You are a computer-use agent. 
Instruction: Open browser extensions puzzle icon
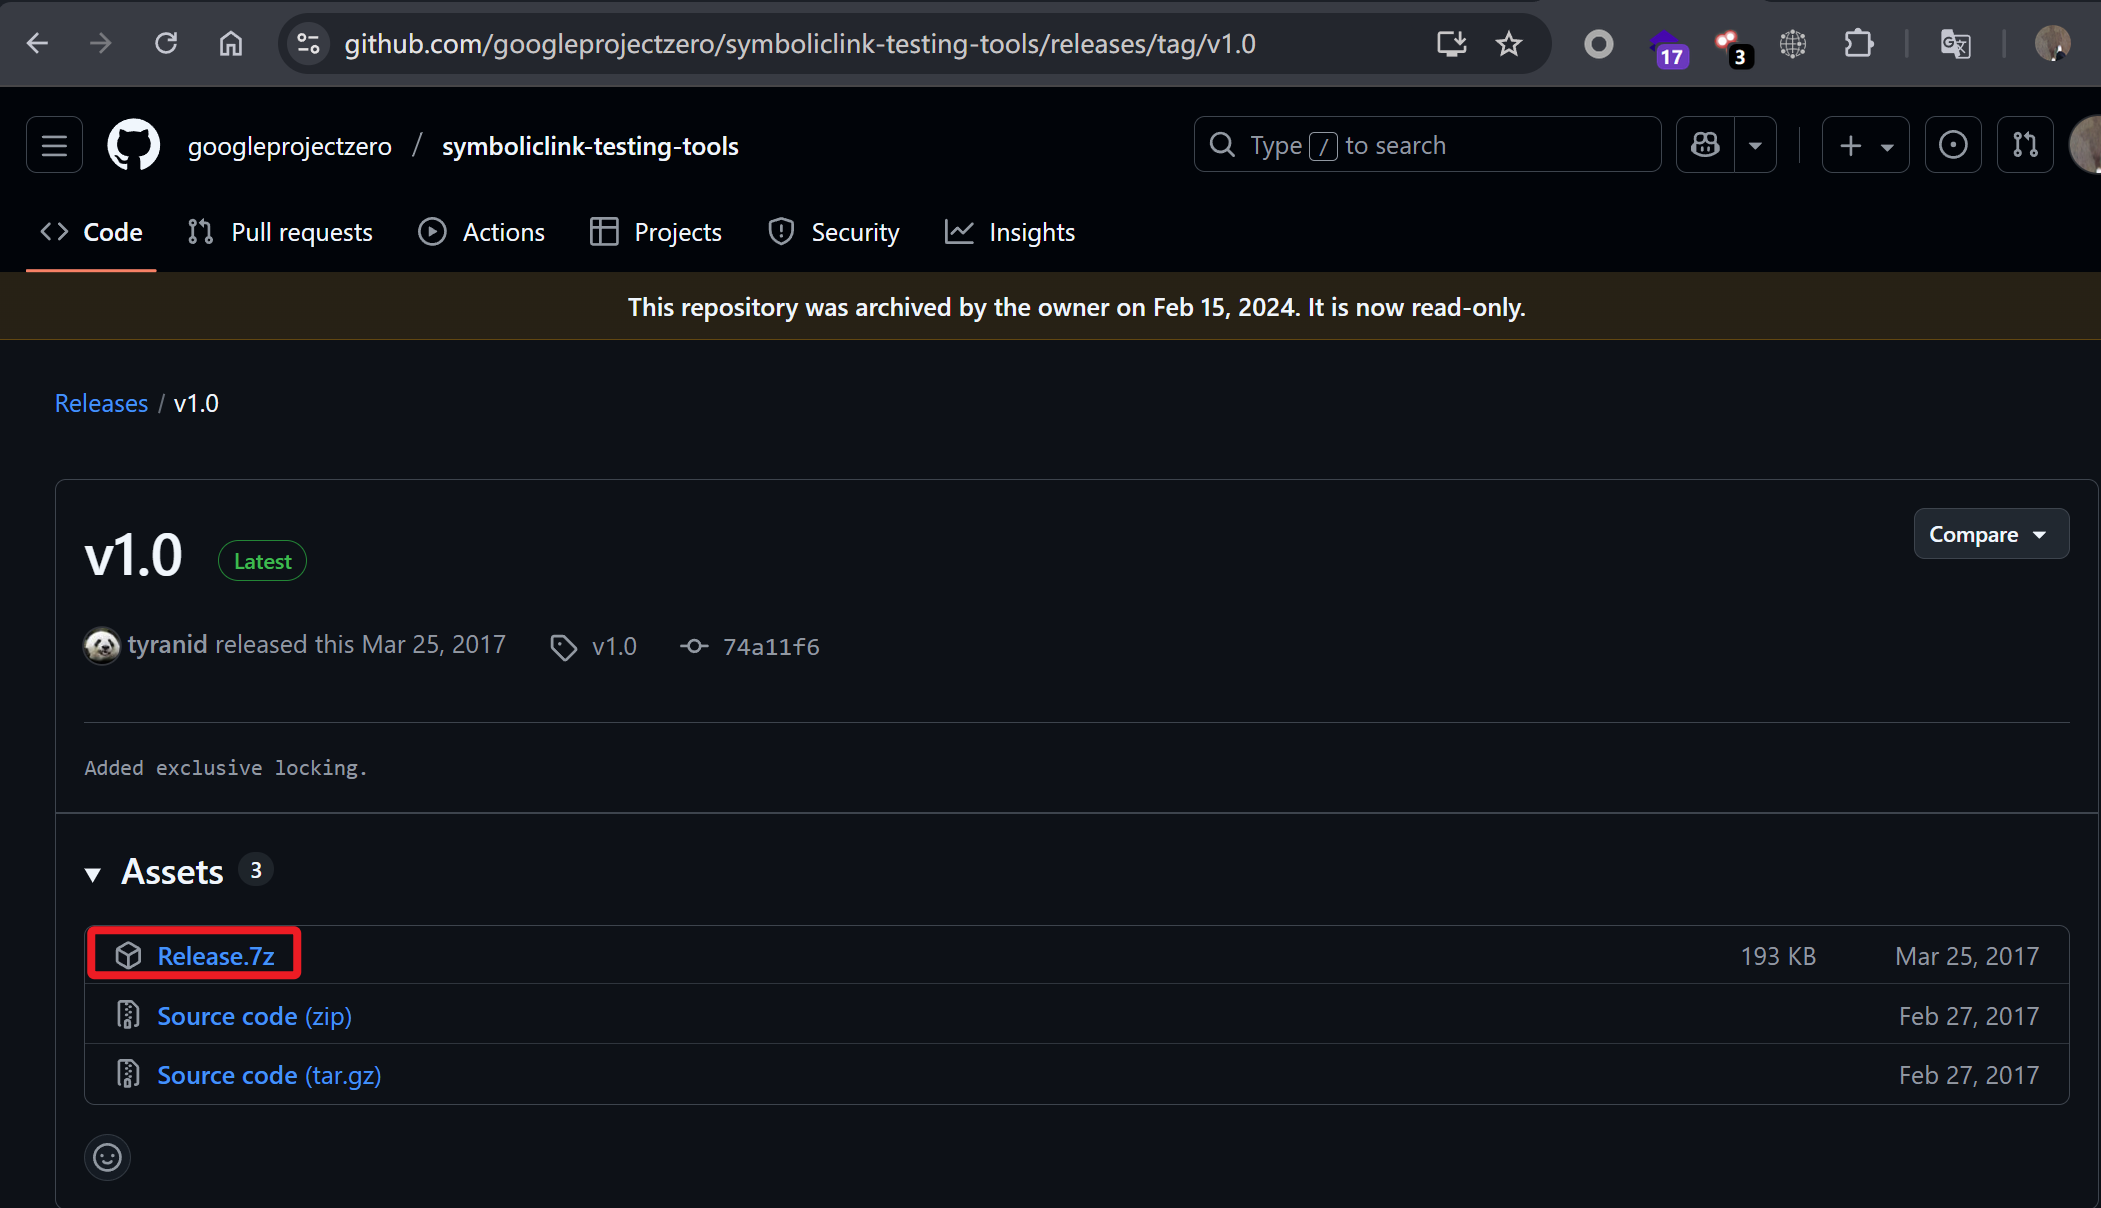[x=1857, y=44]
